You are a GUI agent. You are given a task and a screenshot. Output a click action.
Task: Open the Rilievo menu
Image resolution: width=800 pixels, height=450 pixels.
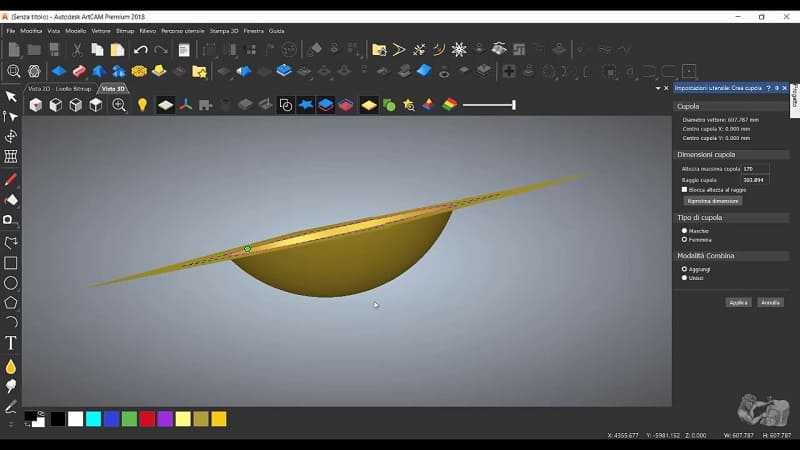pos(147,31)
